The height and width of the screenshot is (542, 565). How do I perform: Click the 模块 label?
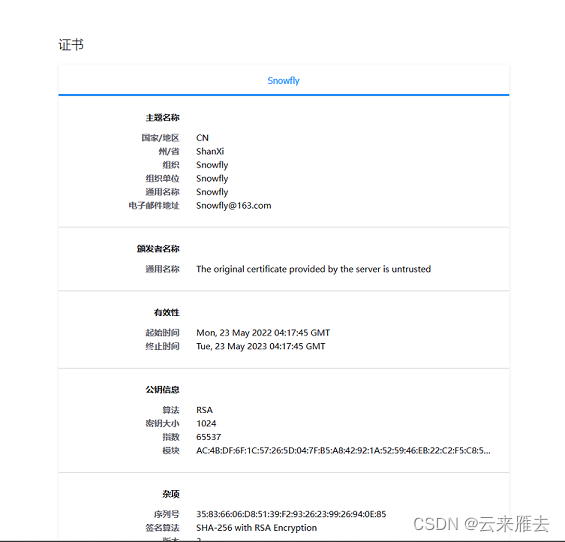pos(171,450)
